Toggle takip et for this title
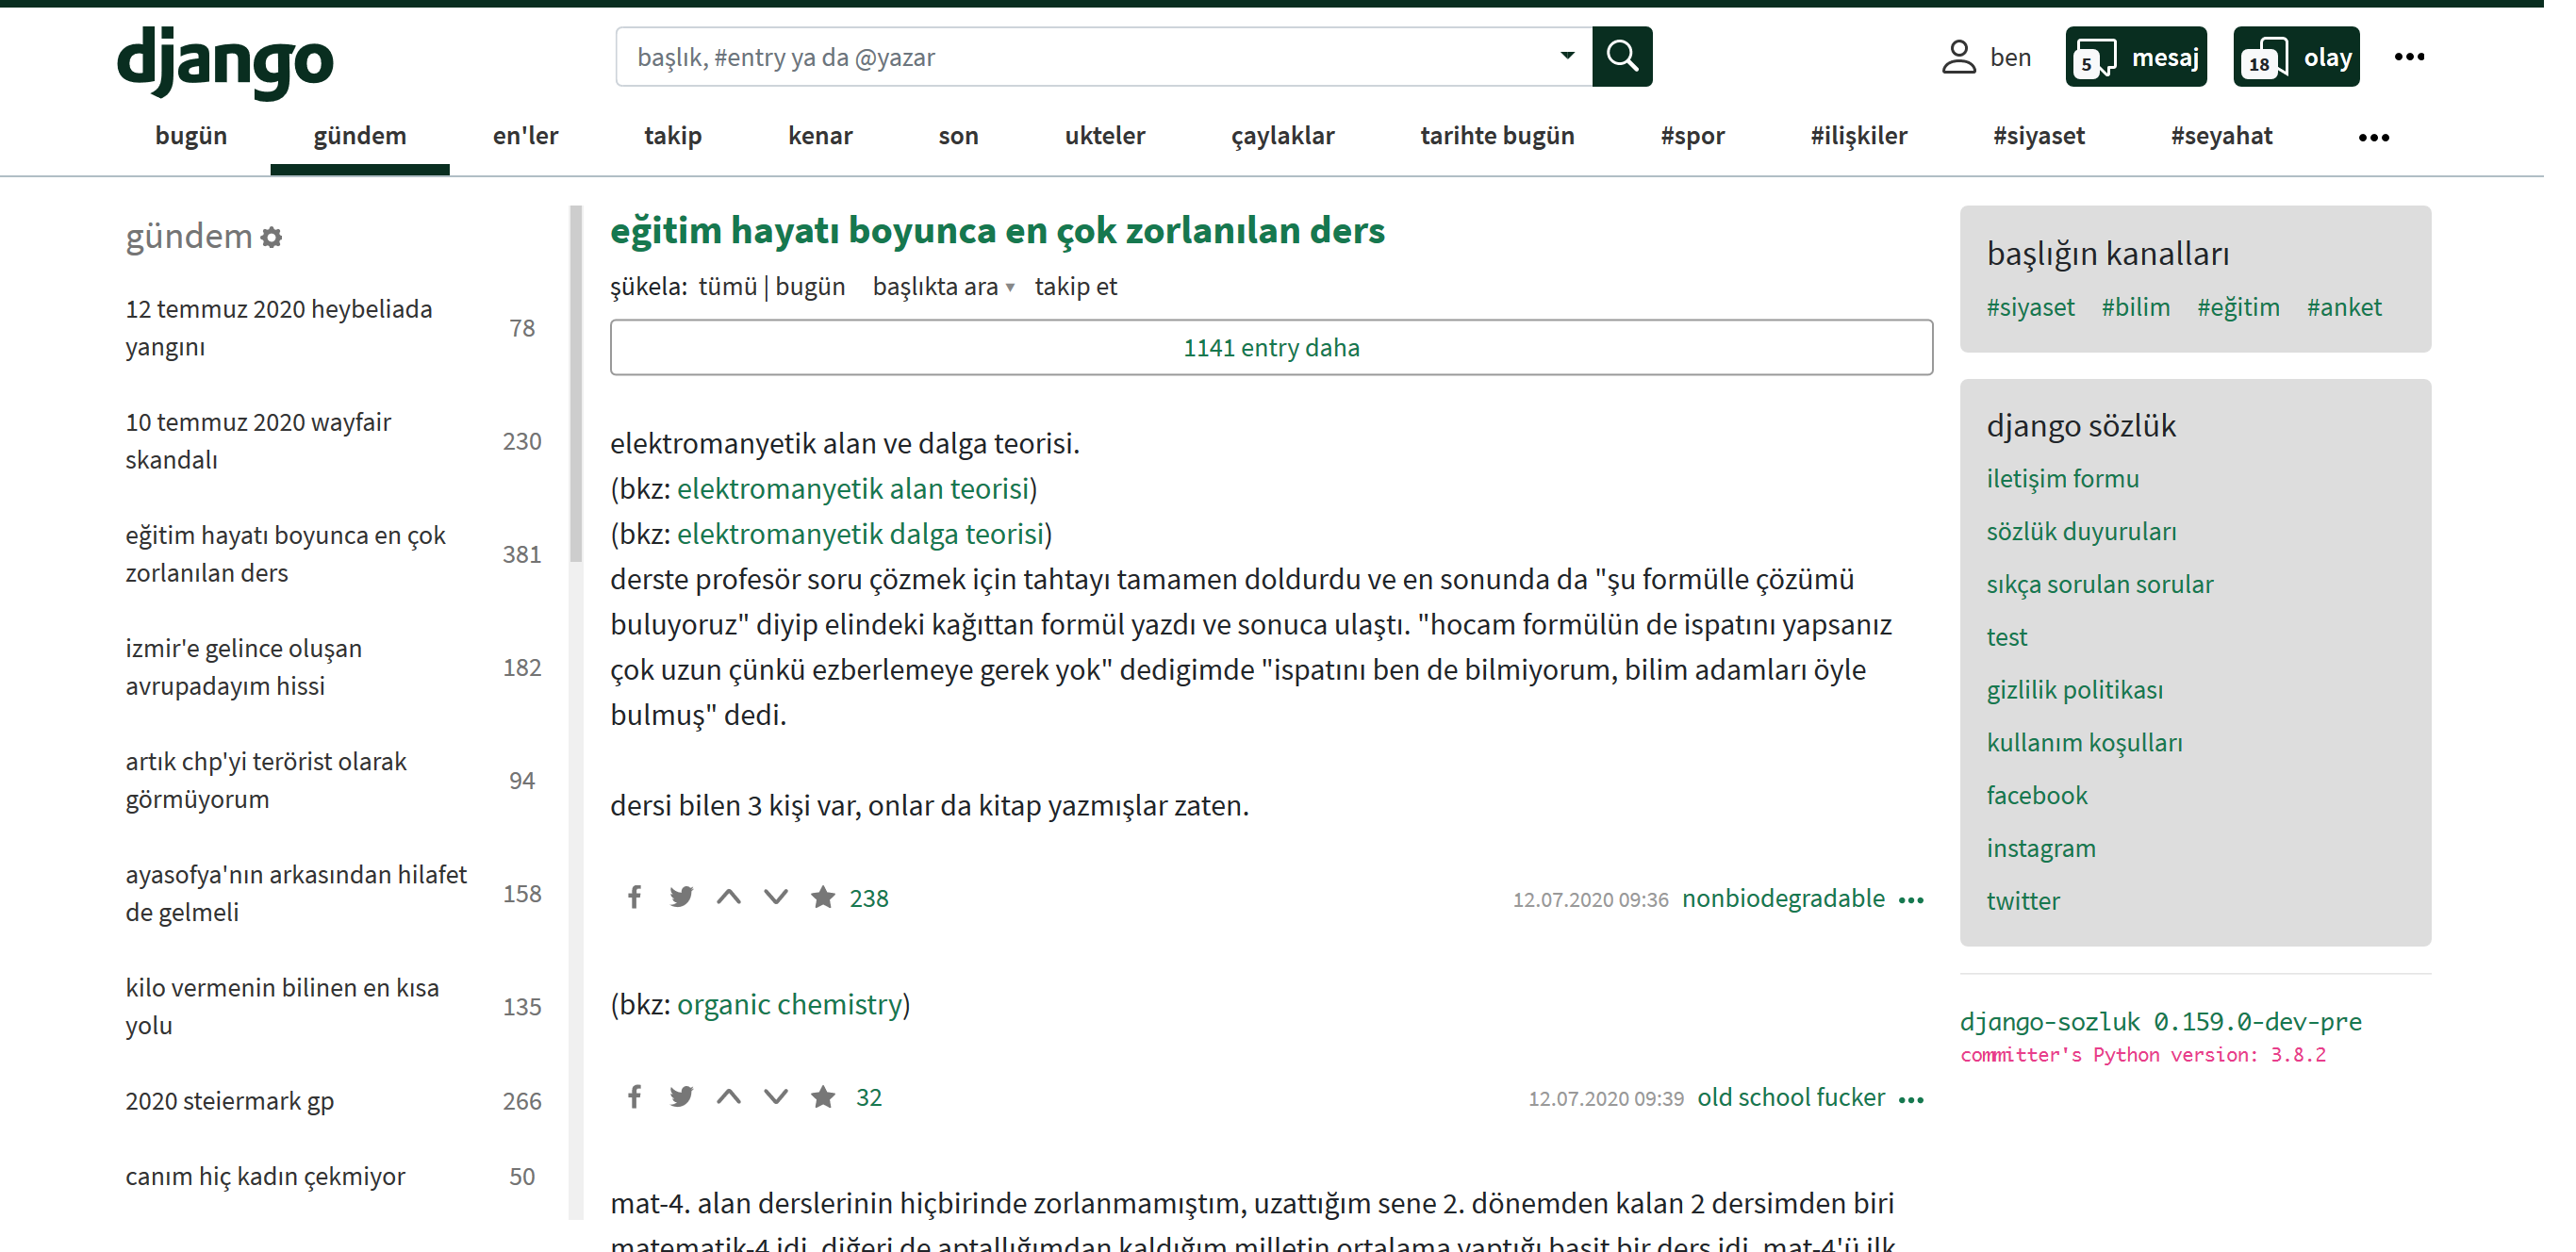2576x1252 pixels. 1075,287
